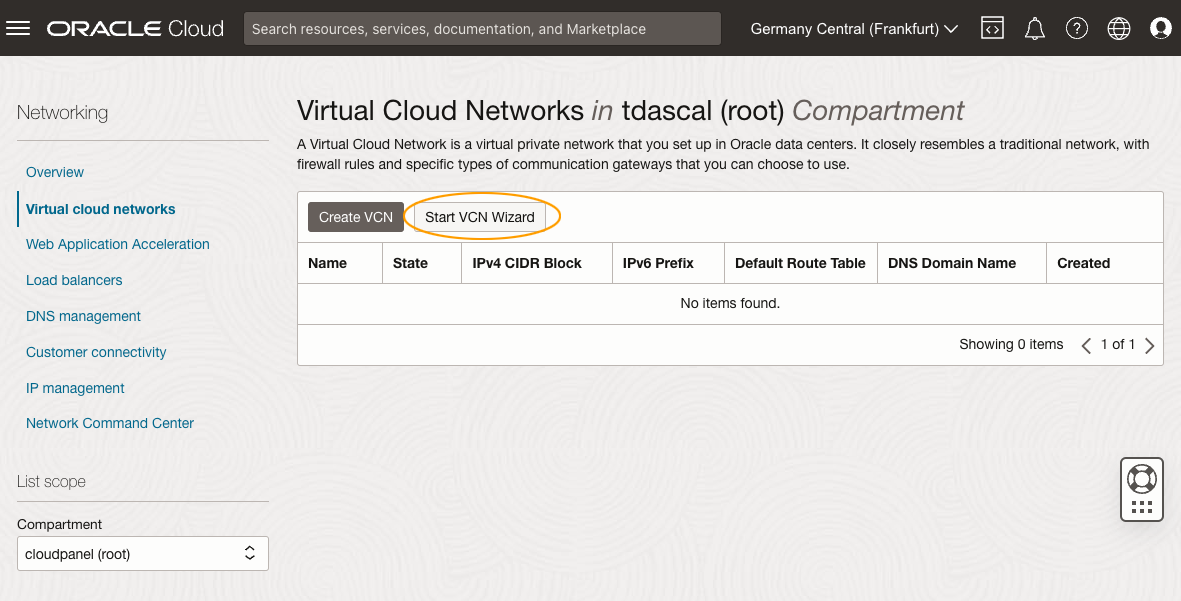Open the Help question mark icon
Viewport: 1181px width, 601px height.
click(1077, 28)
